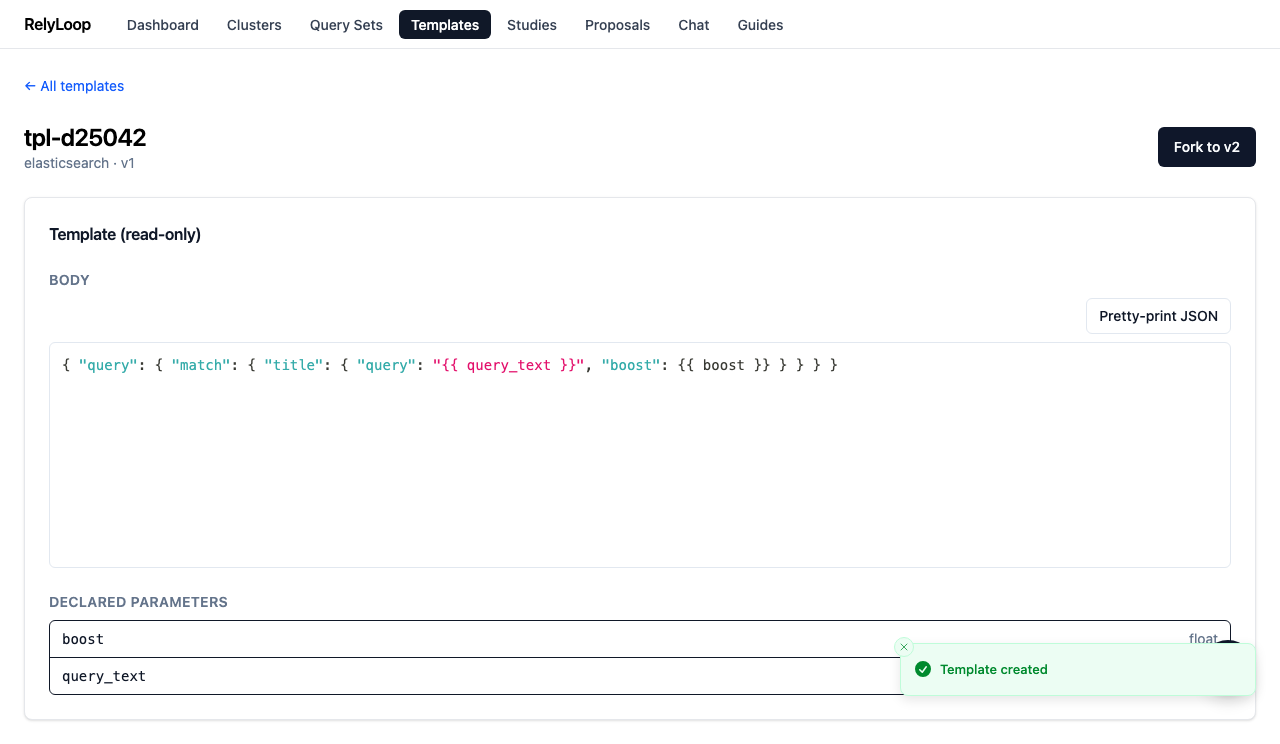The width and height of the screenshot is (1280, 744).
Task: Click Pretty-print JSON button
Action: 1158,316
